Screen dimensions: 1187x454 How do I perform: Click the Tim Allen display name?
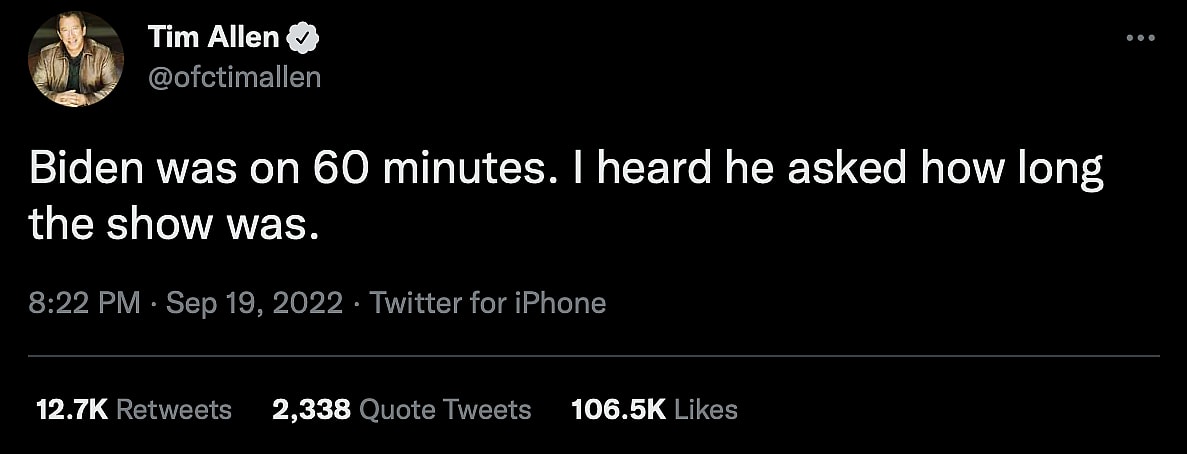click(214, 38)
